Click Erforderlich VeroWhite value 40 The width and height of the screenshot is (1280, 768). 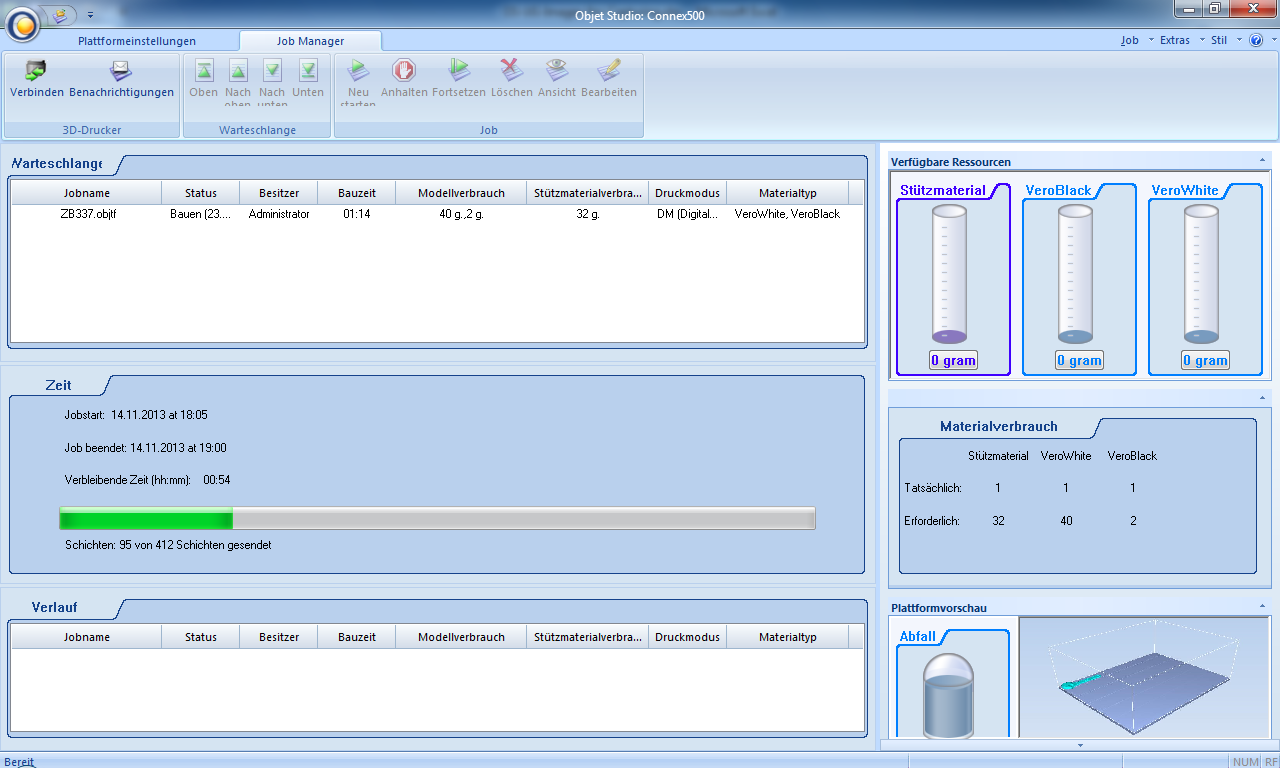(1066, 521)
